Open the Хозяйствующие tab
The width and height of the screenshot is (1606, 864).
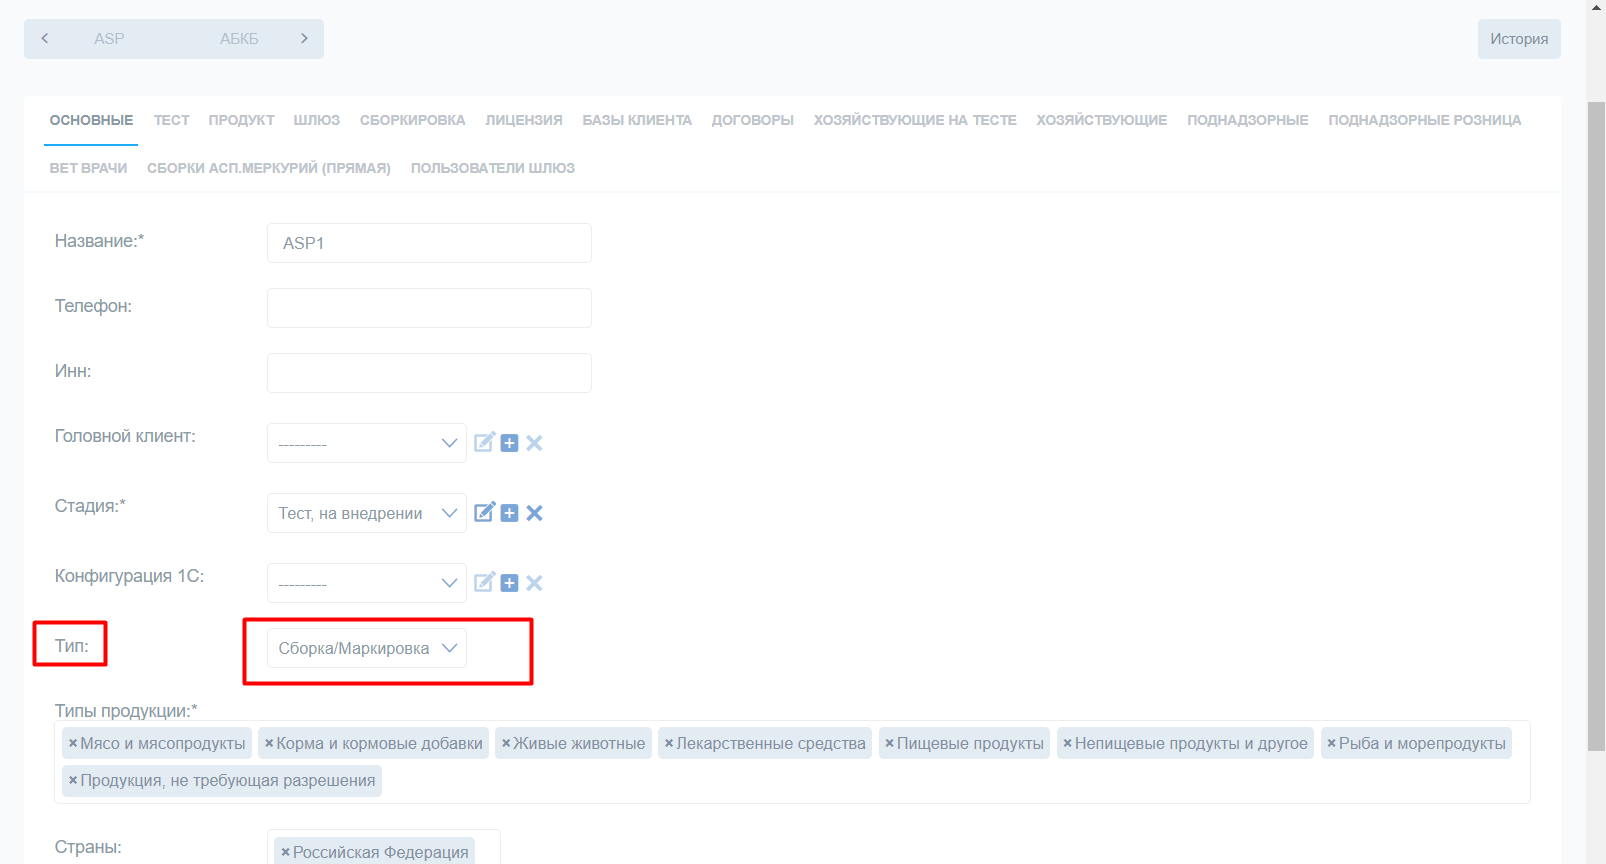point(1101,120)
